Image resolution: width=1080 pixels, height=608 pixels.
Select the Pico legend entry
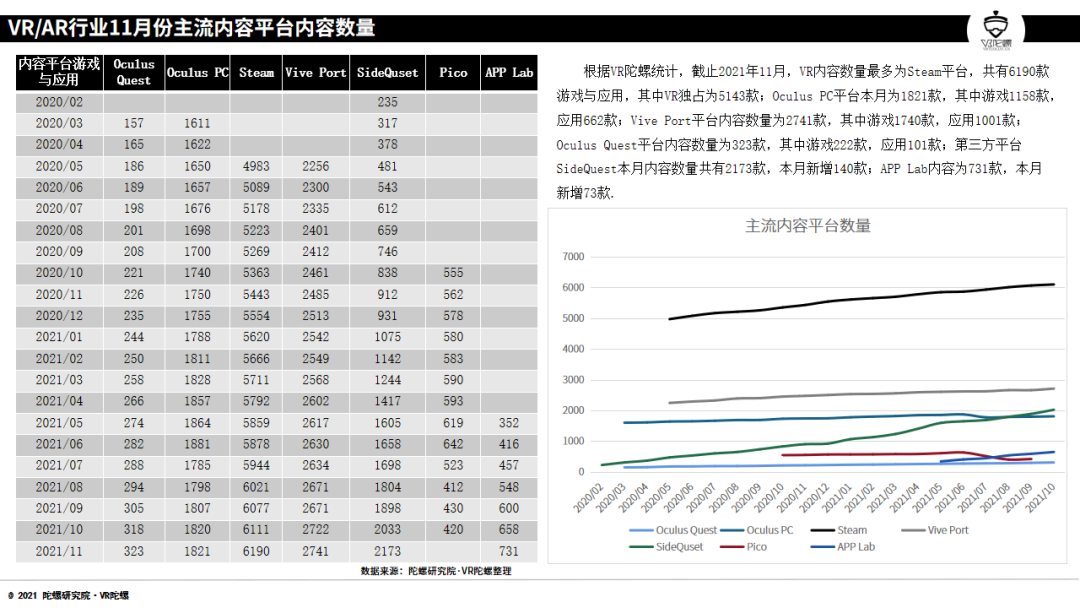[x=743, y=547]
